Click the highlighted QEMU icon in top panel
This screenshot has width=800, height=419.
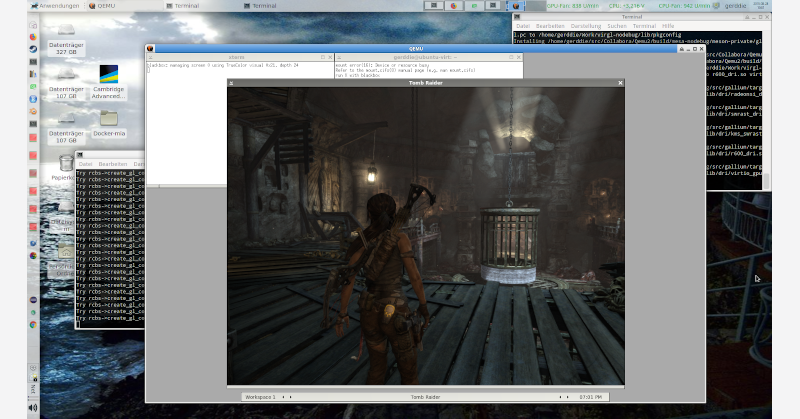(515, 6)
